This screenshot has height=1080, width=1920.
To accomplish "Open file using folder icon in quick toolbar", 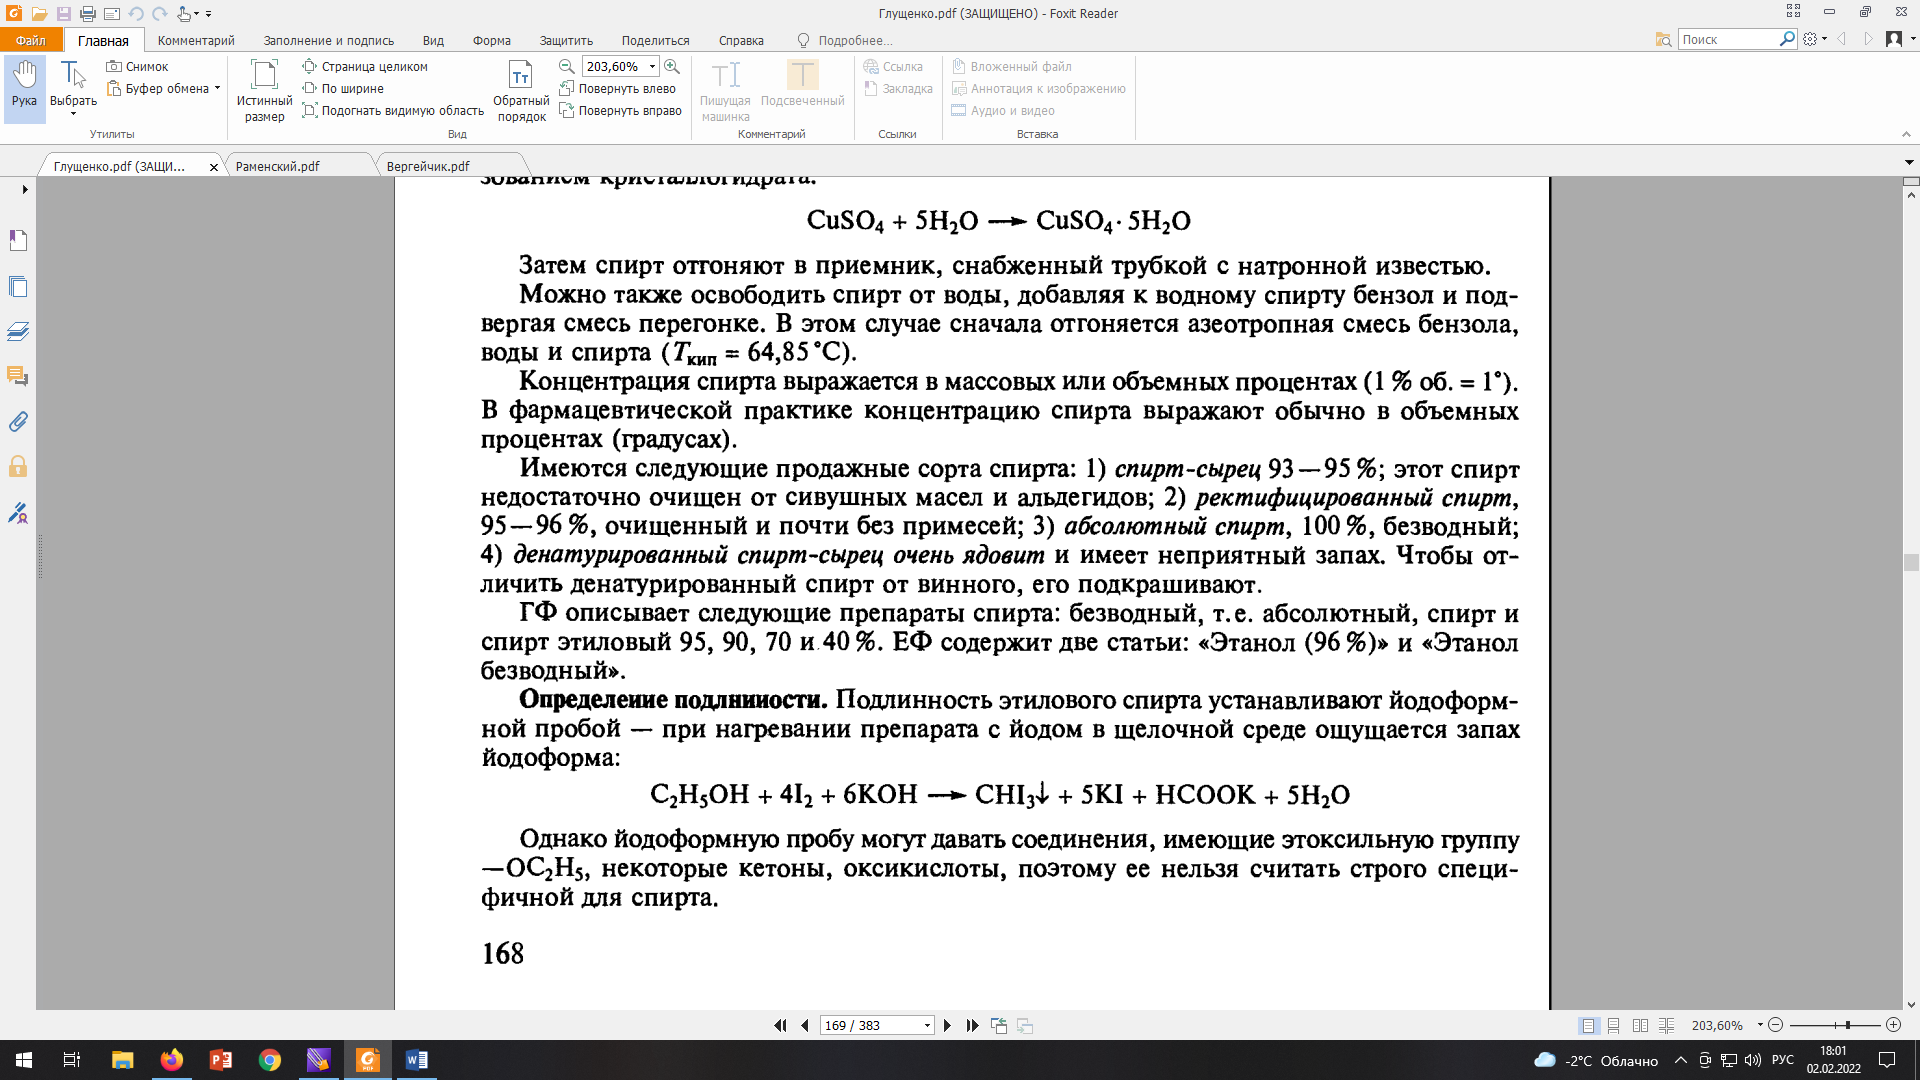I will [x=39, y=13].
